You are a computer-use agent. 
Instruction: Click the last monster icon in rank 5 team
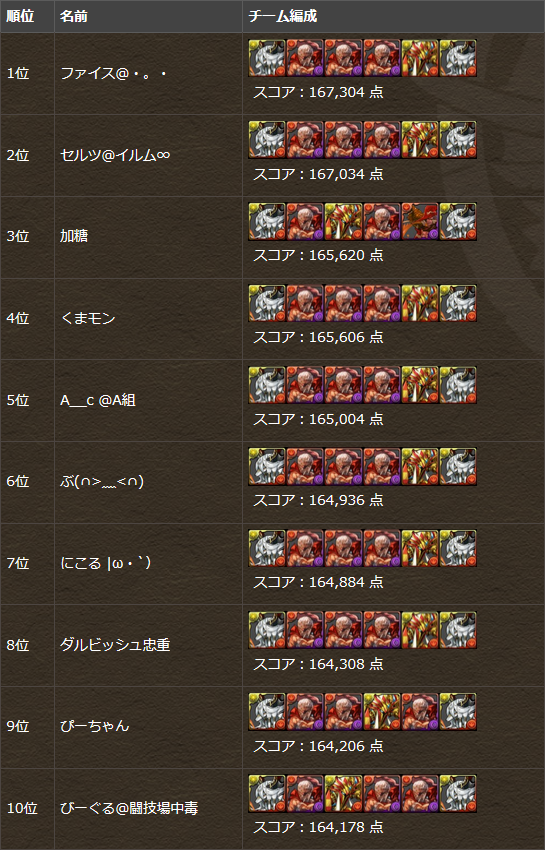click(458, 385)
